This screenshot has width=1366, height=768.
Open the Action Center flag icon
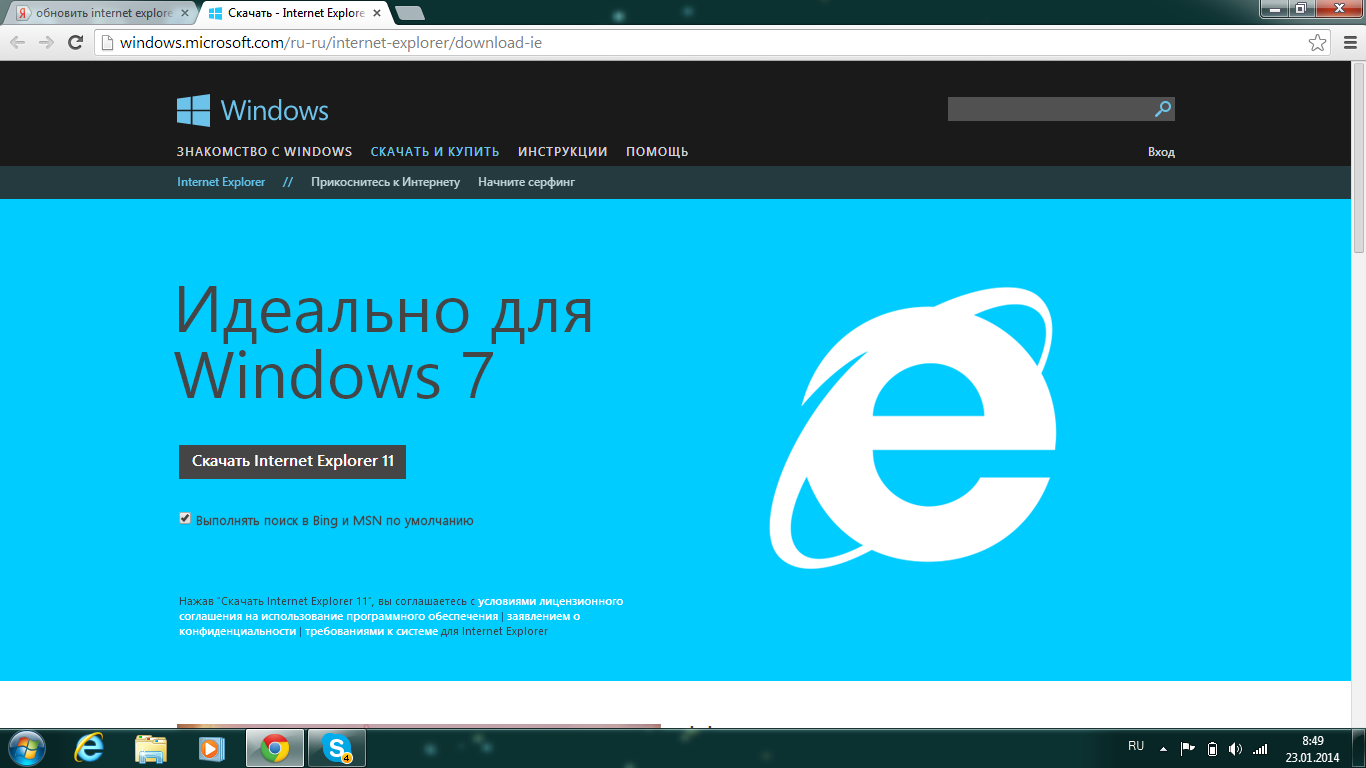1188,748
